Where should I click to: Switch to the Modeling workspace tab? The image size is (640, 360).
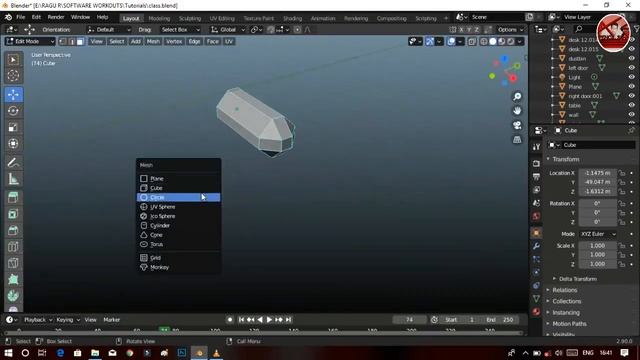pos(159,18)
